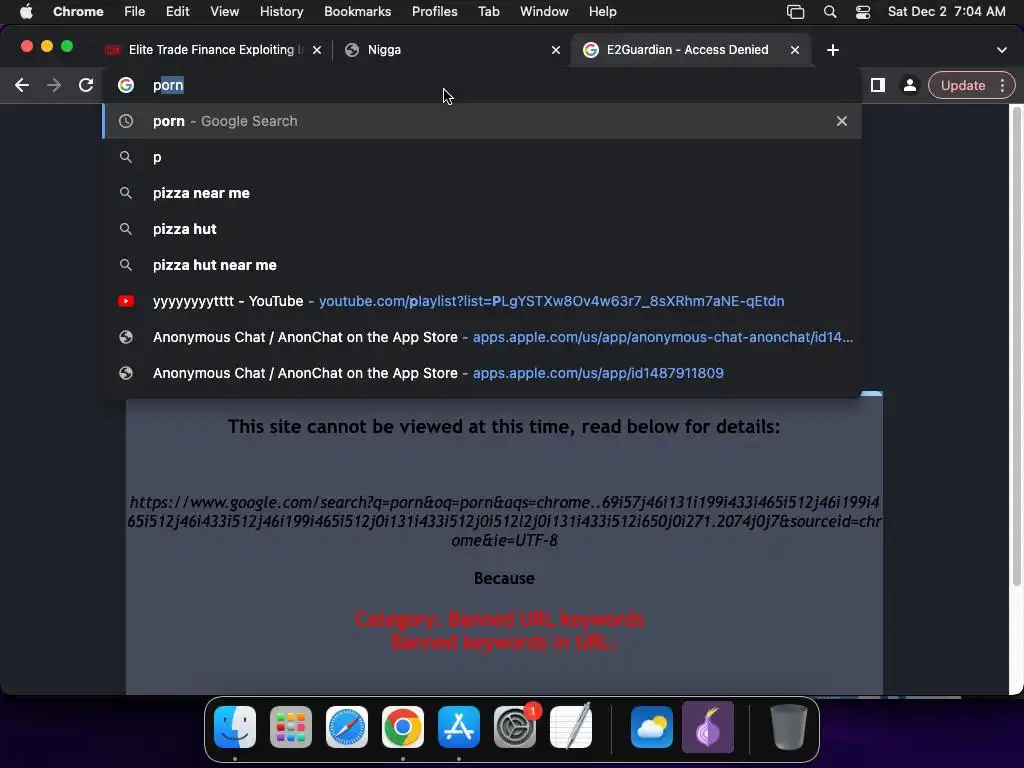The image size is (1024, 768).
Task: Select the 'pizza near me' suggestion
Action: coord(482,193)
